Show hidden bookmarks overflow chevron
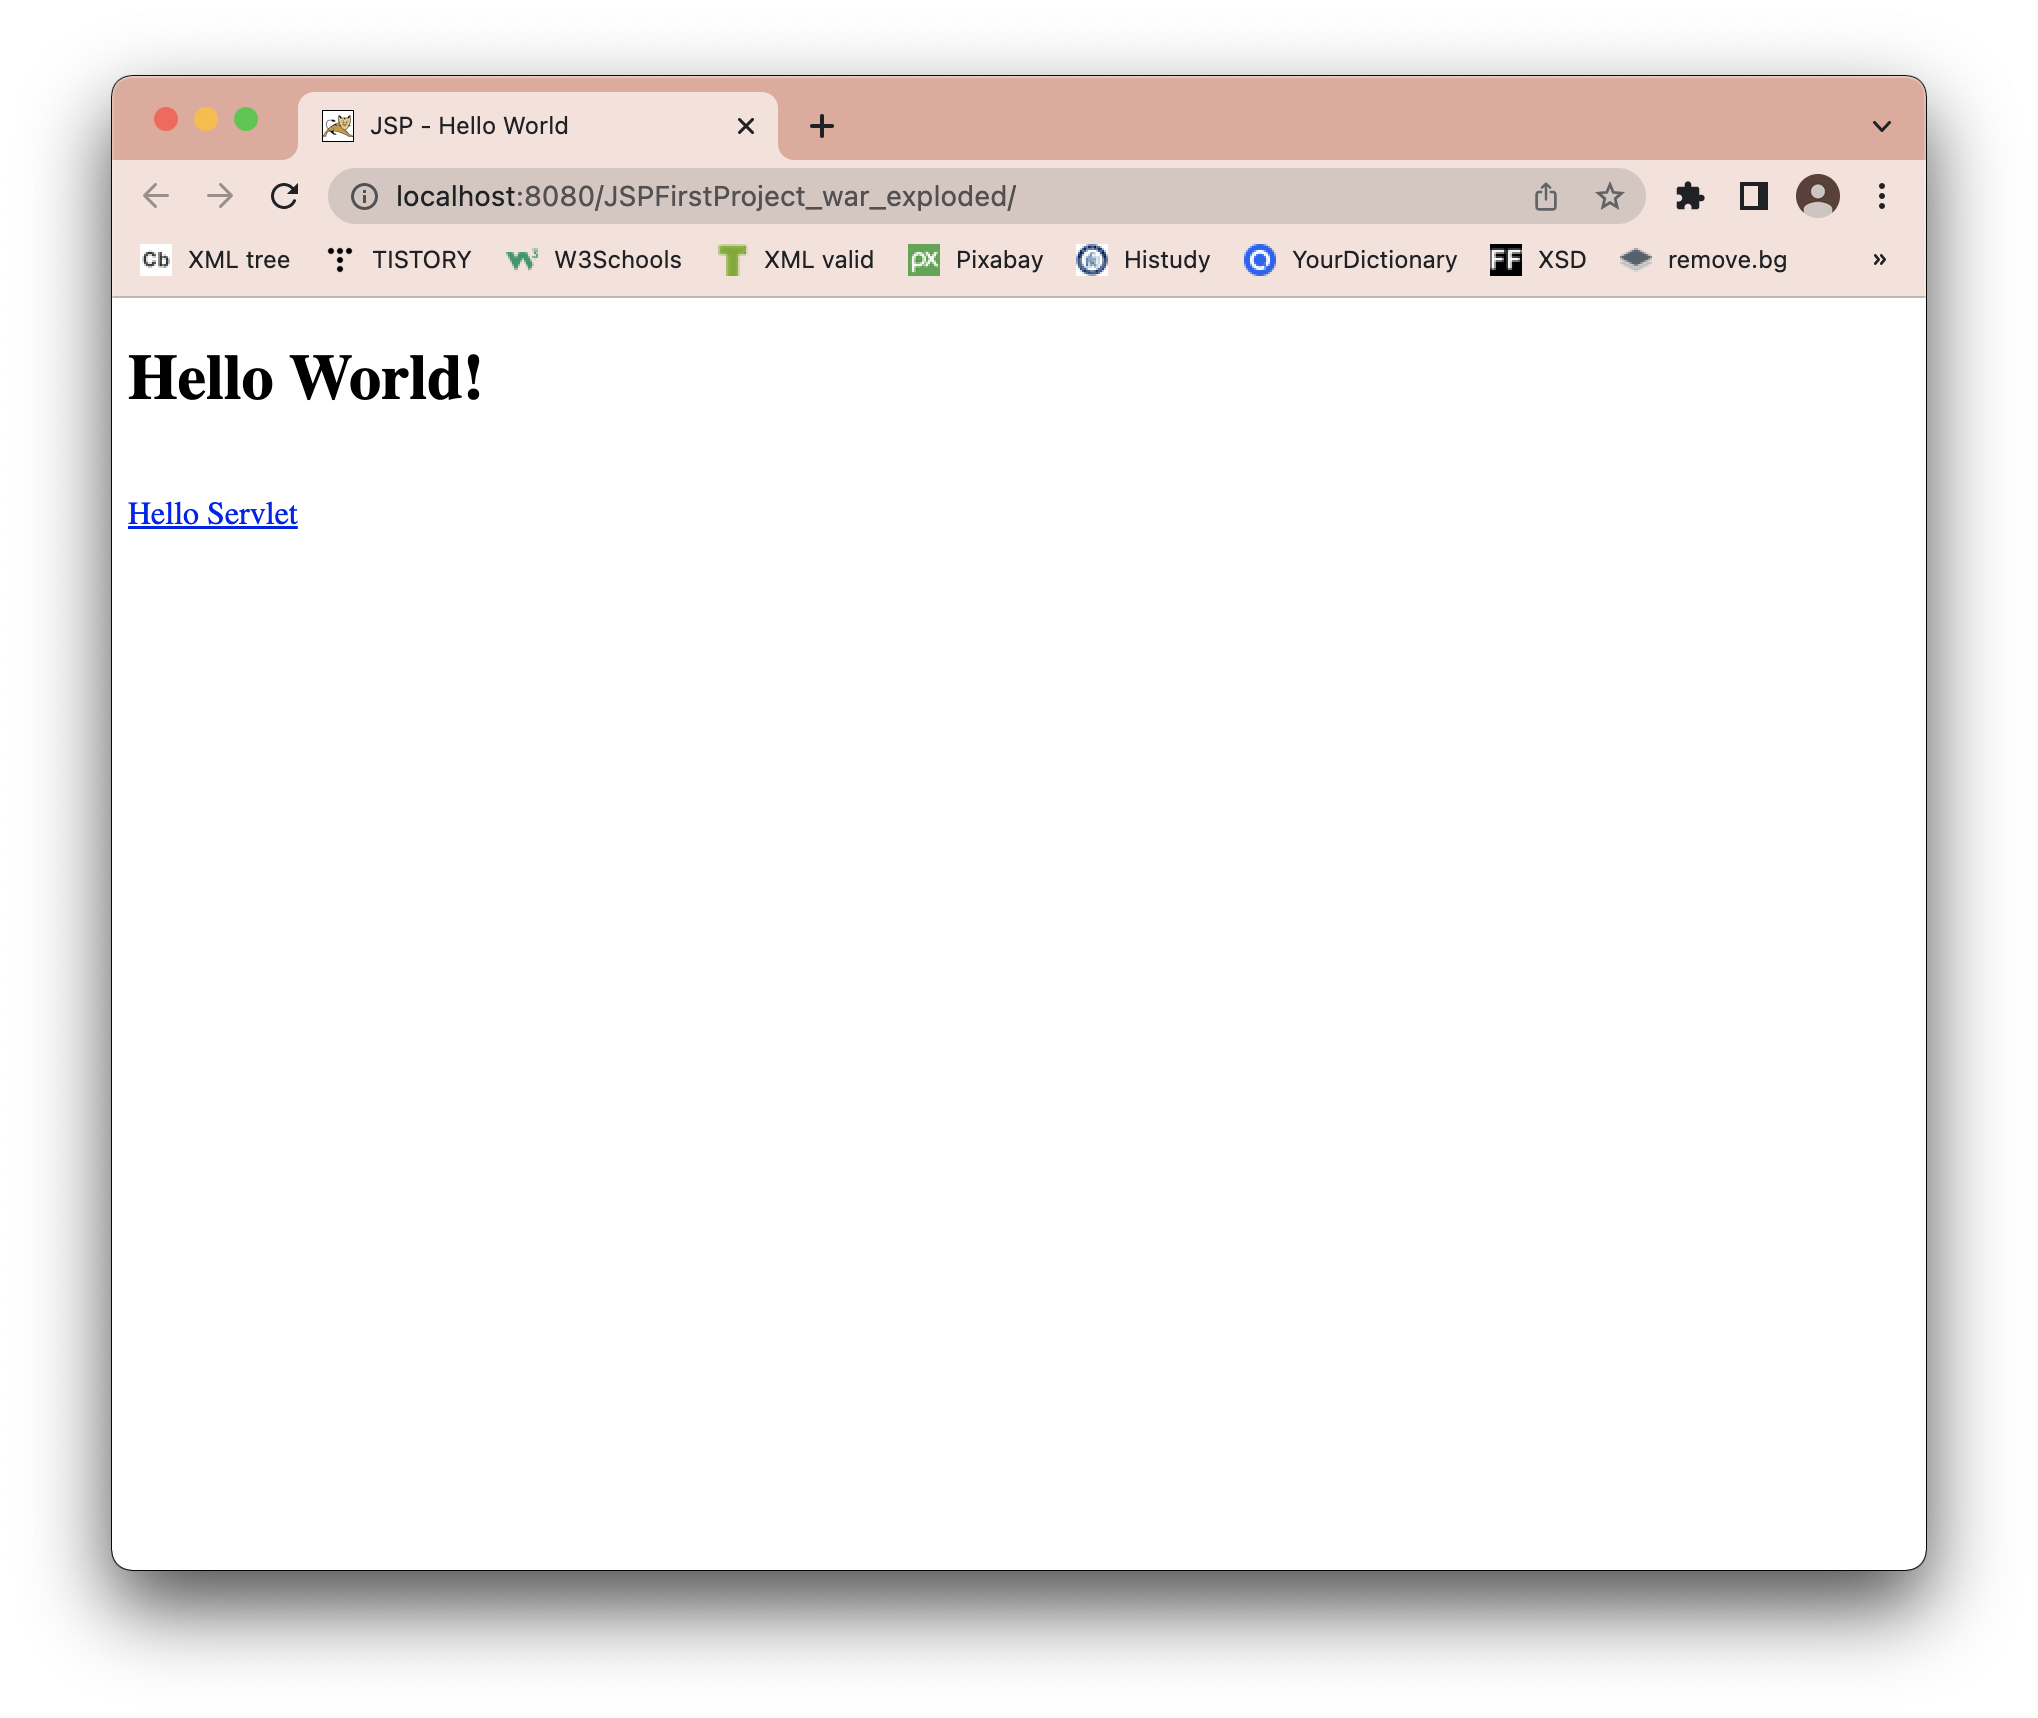2038x1718 pixels. tap(1879, 260)
